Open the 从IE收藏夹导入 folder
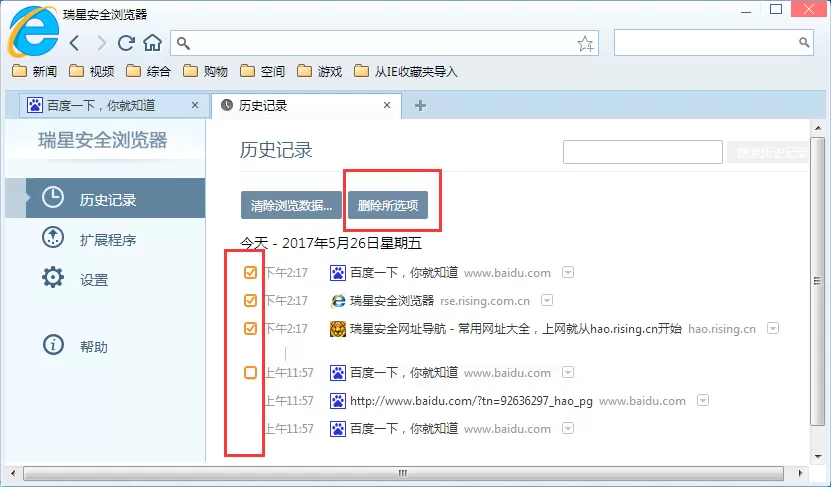 pos(406,71)
